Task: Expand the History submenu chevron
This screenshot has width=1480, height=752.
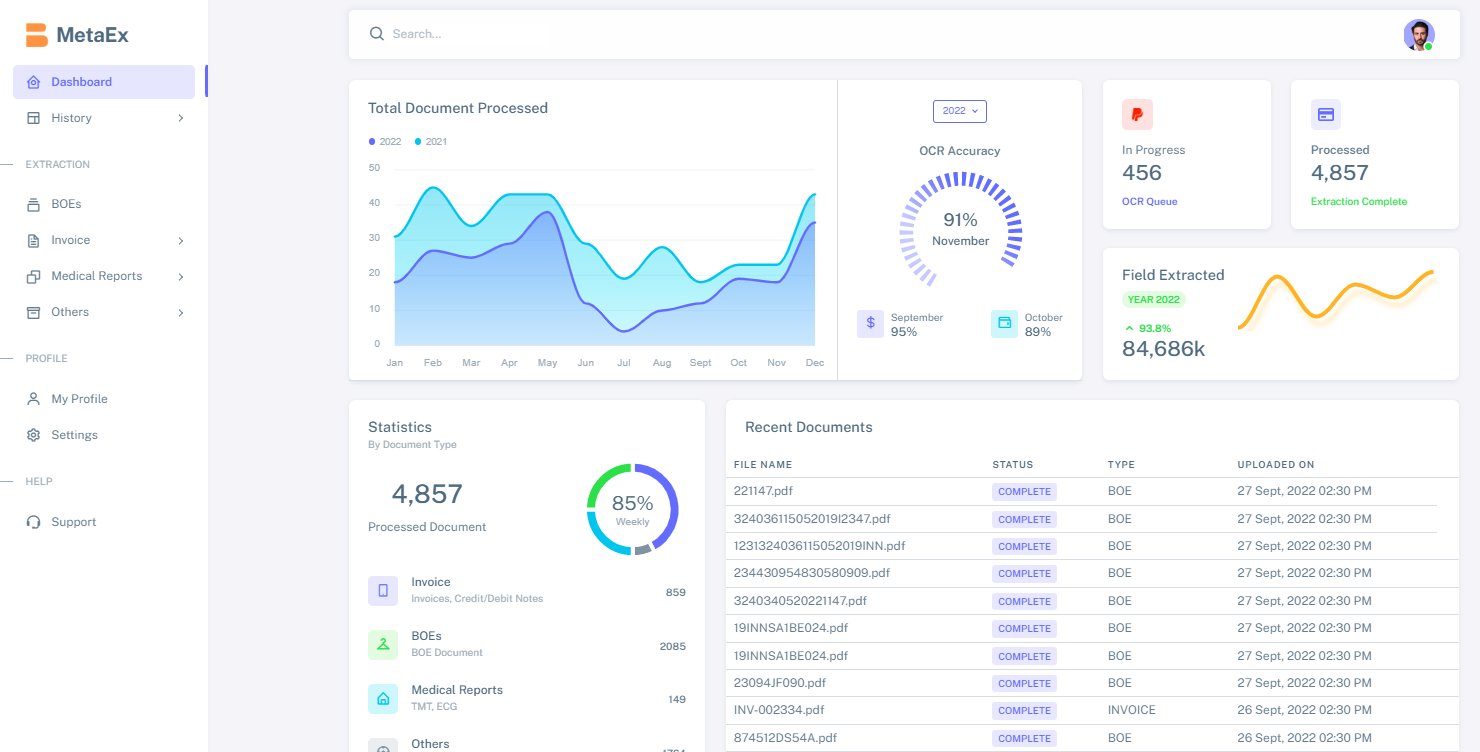Action: [x=181, y=118]
